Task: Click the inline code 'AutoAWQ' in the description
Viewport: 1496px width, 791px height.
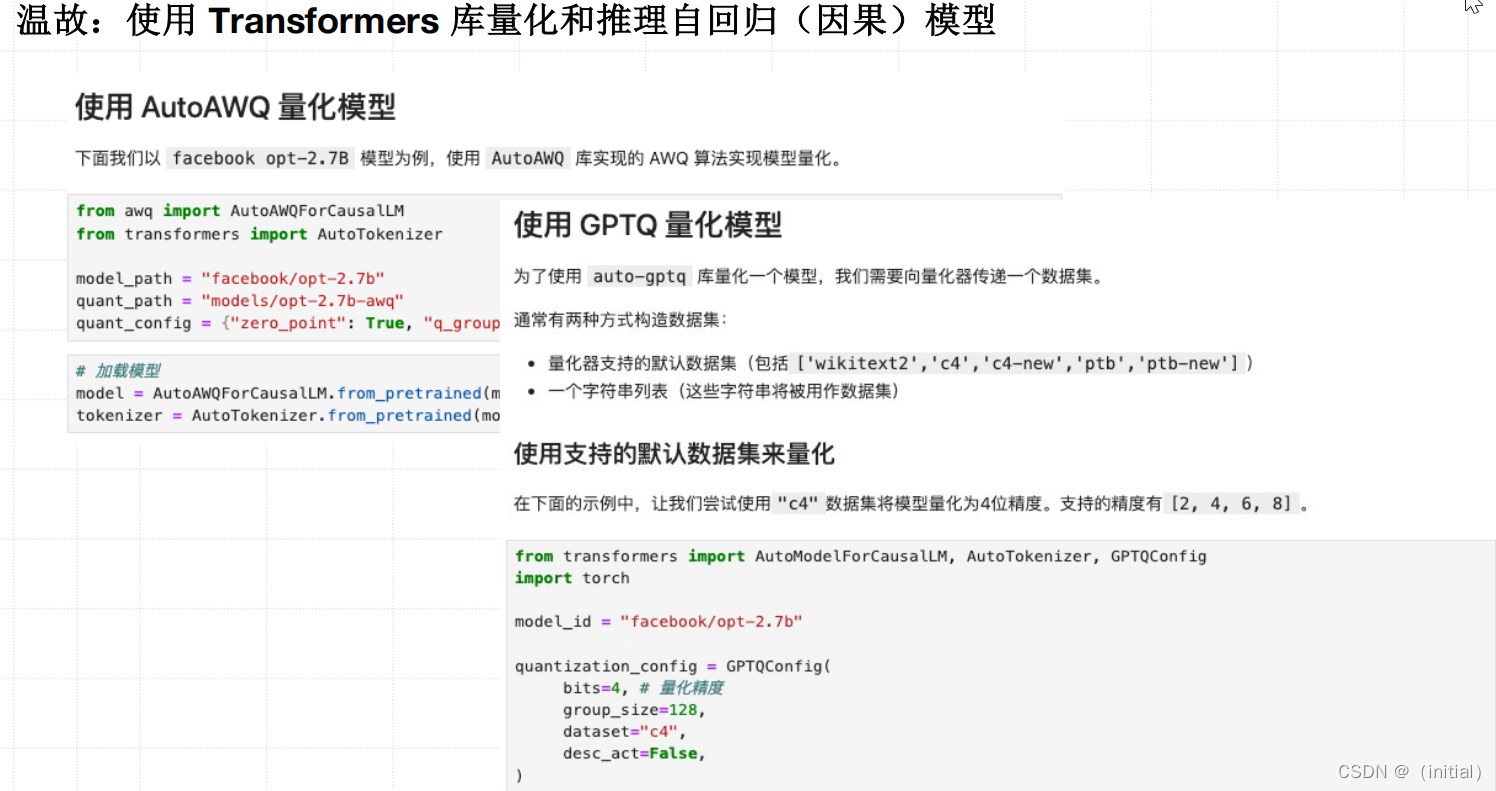Action: 528,158
